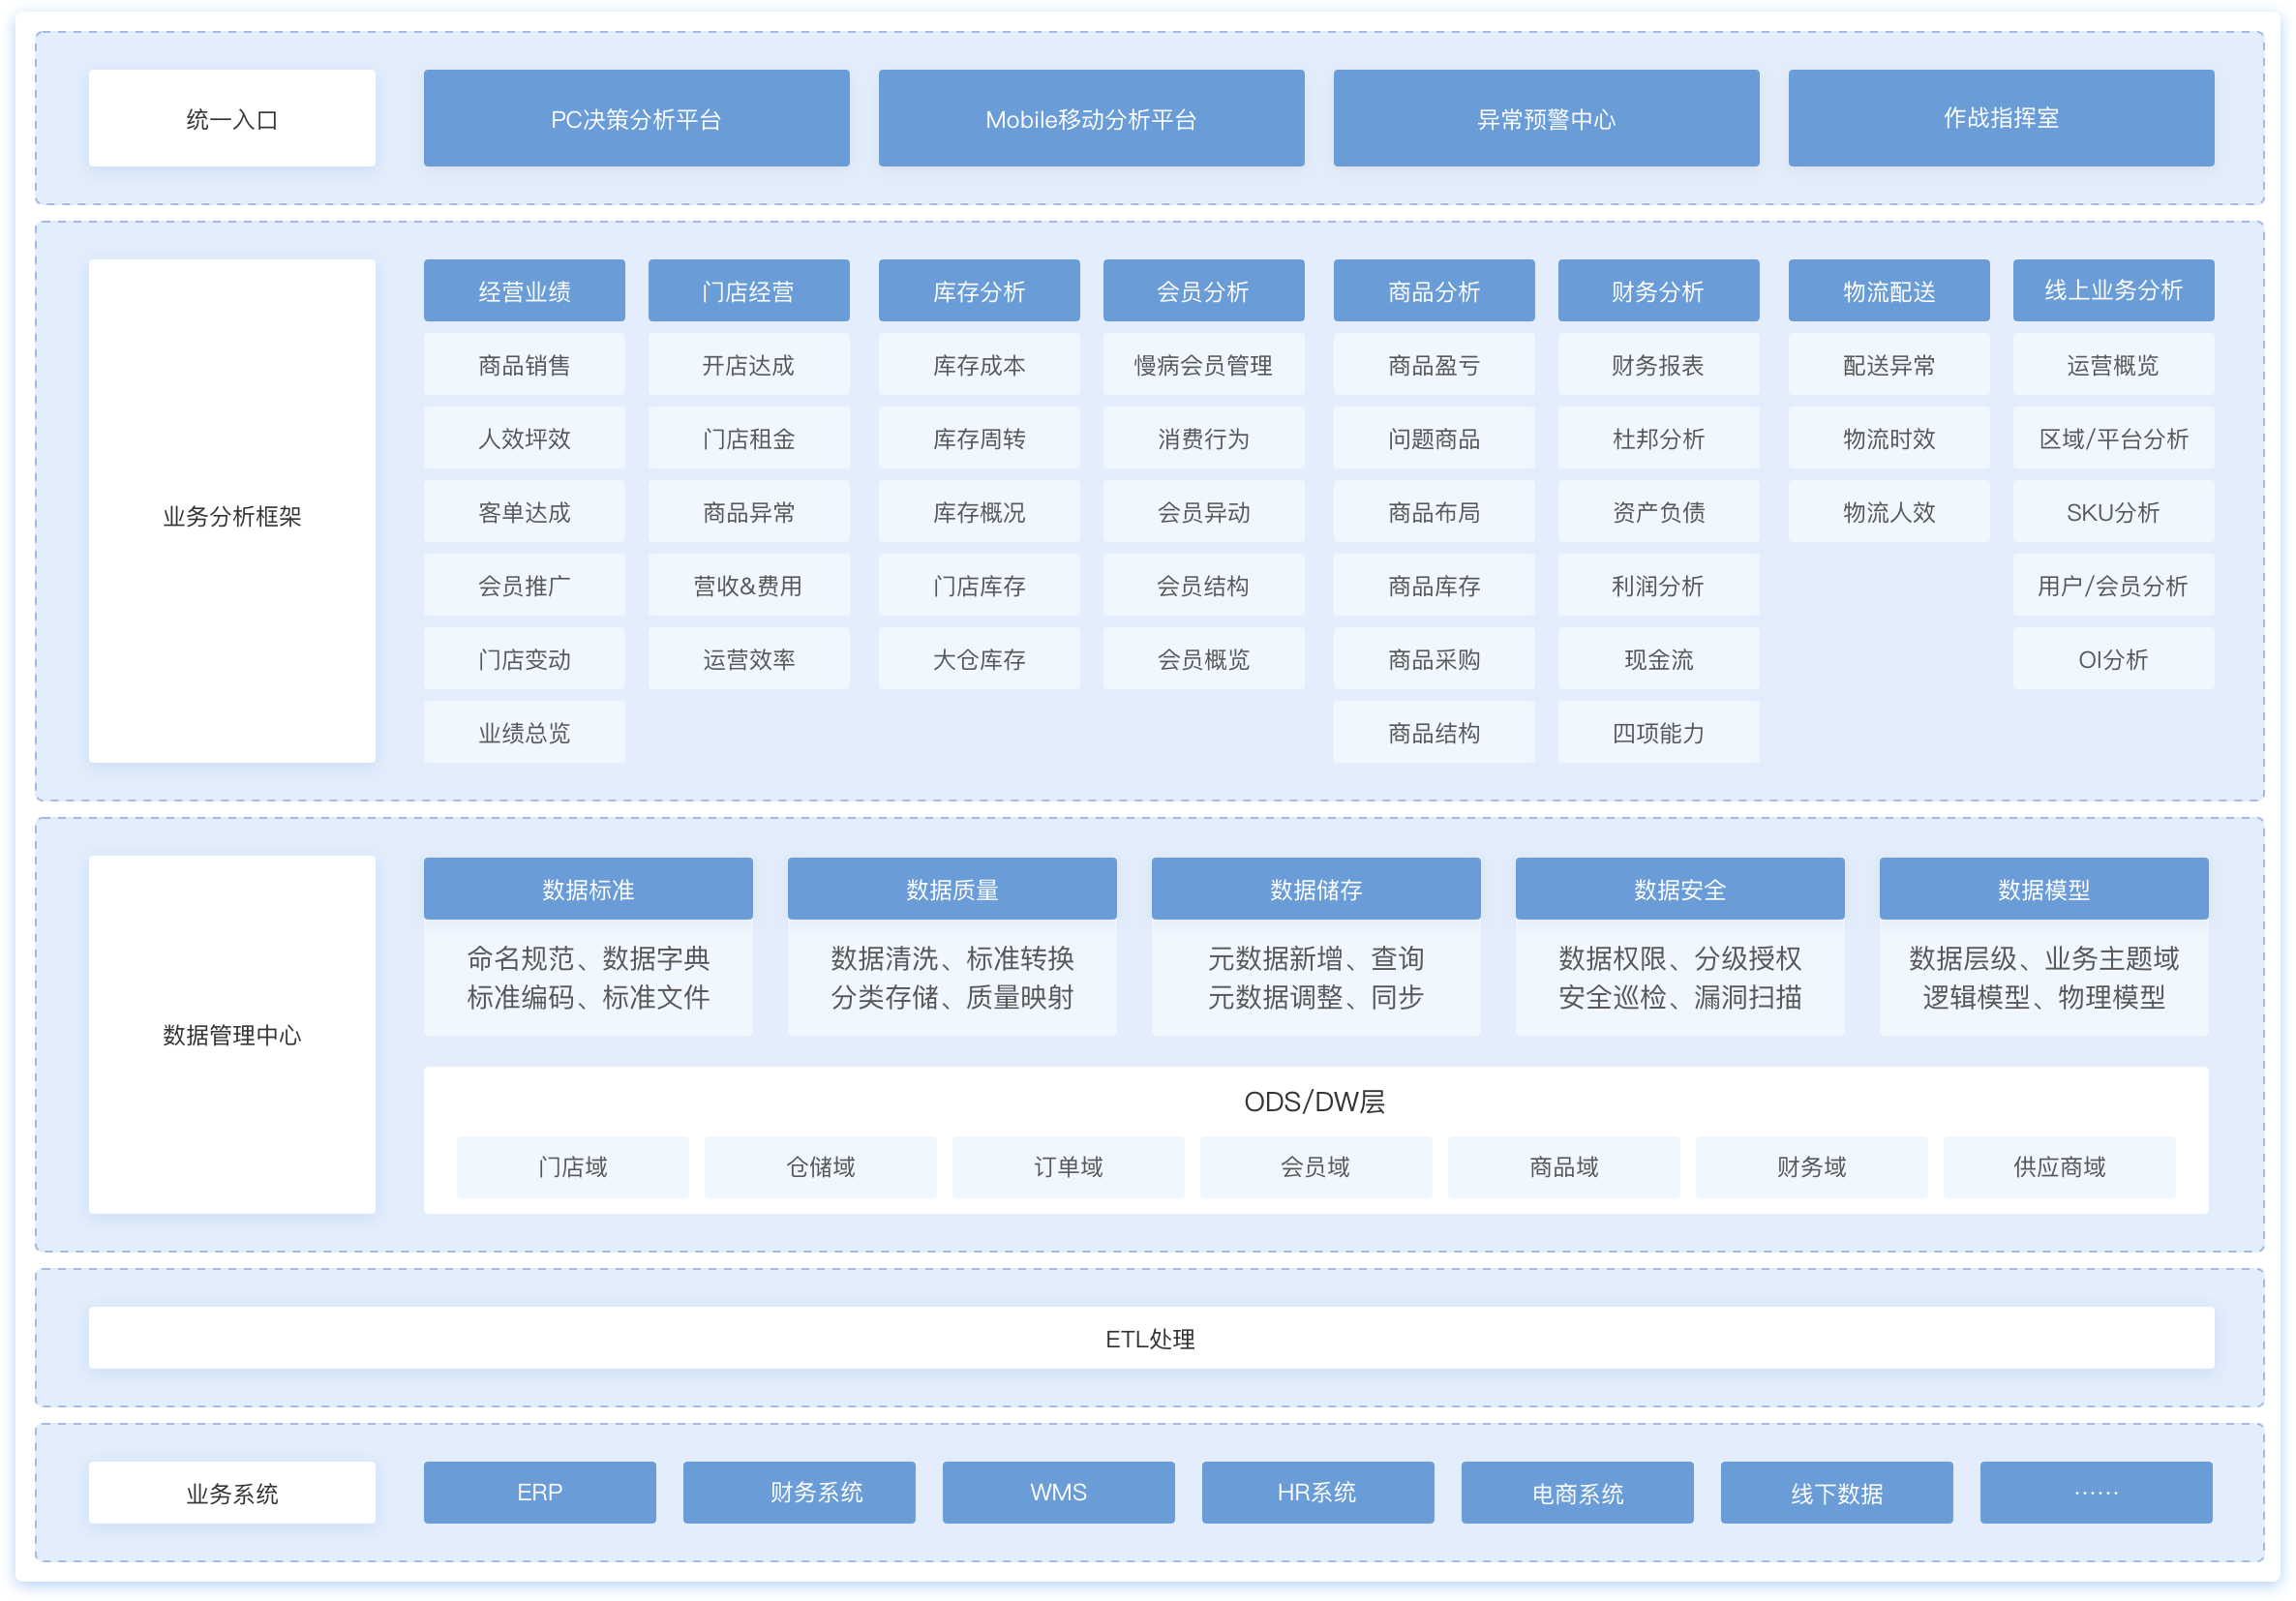The height and width of the screenshot is (1601, 2296).
Task: Click the ETL处理 bar
Action: [x=1151, y=1338]
